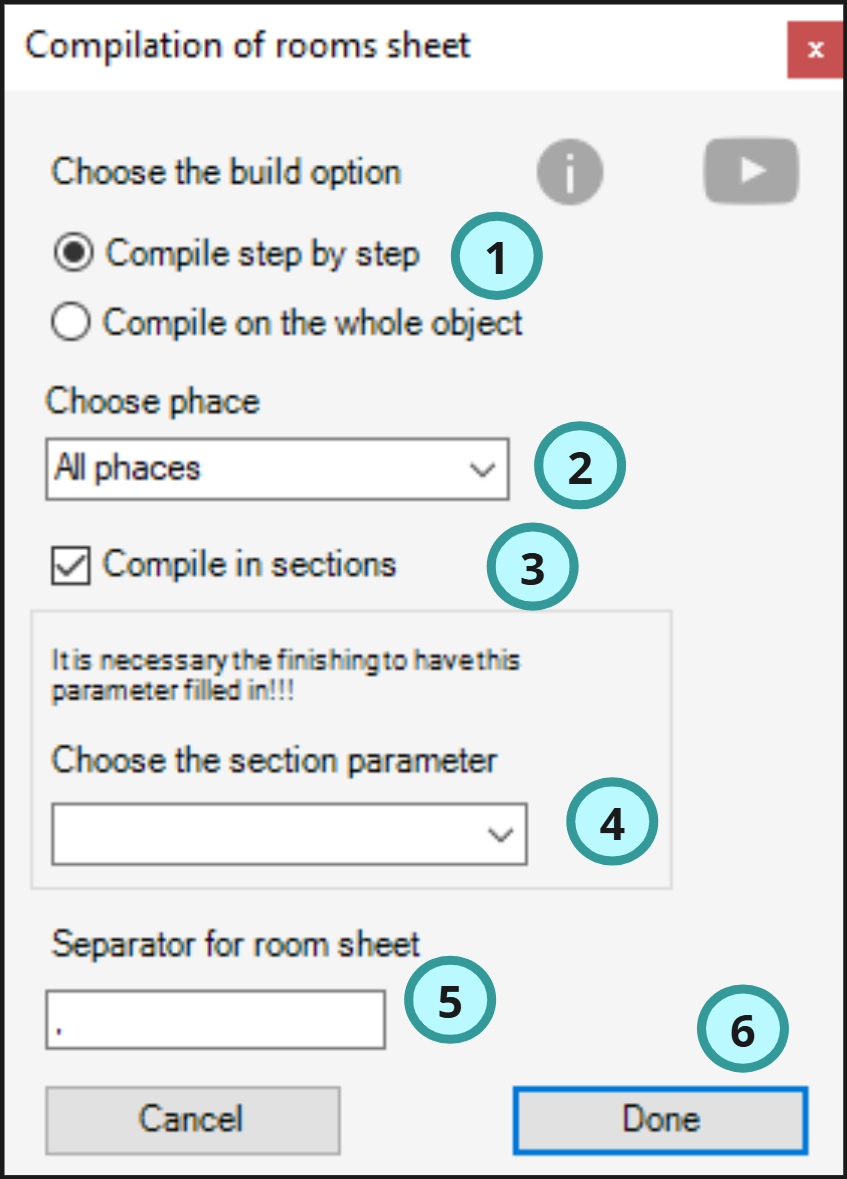Click the numbered callout marker 6

[x=742, y=1029]
